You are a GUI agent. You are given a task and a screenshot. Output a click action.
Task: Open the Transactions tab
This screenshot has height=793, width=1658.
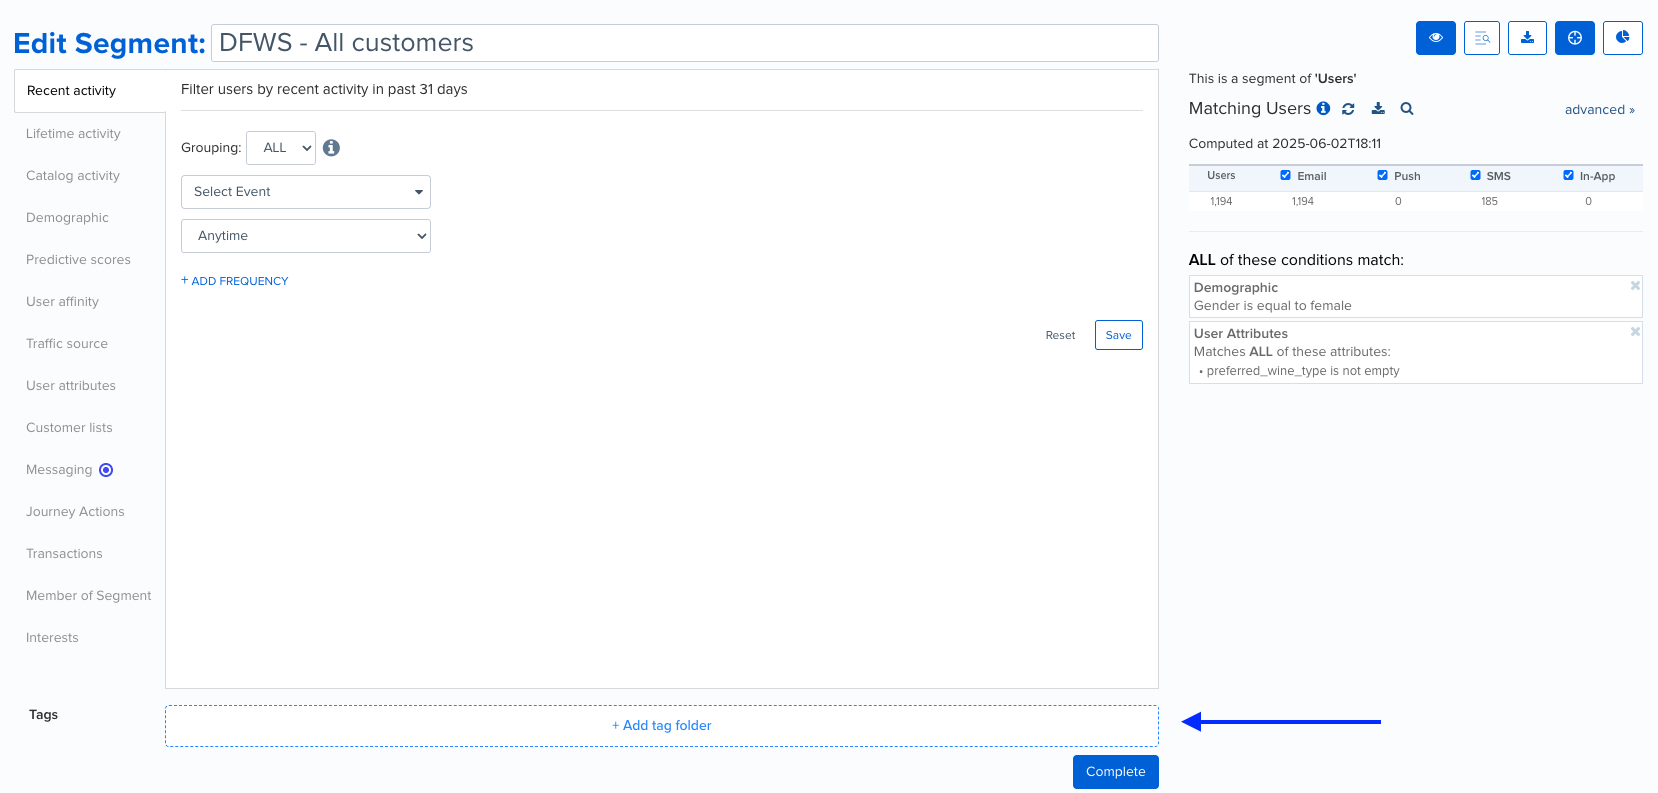click(64, 554)
